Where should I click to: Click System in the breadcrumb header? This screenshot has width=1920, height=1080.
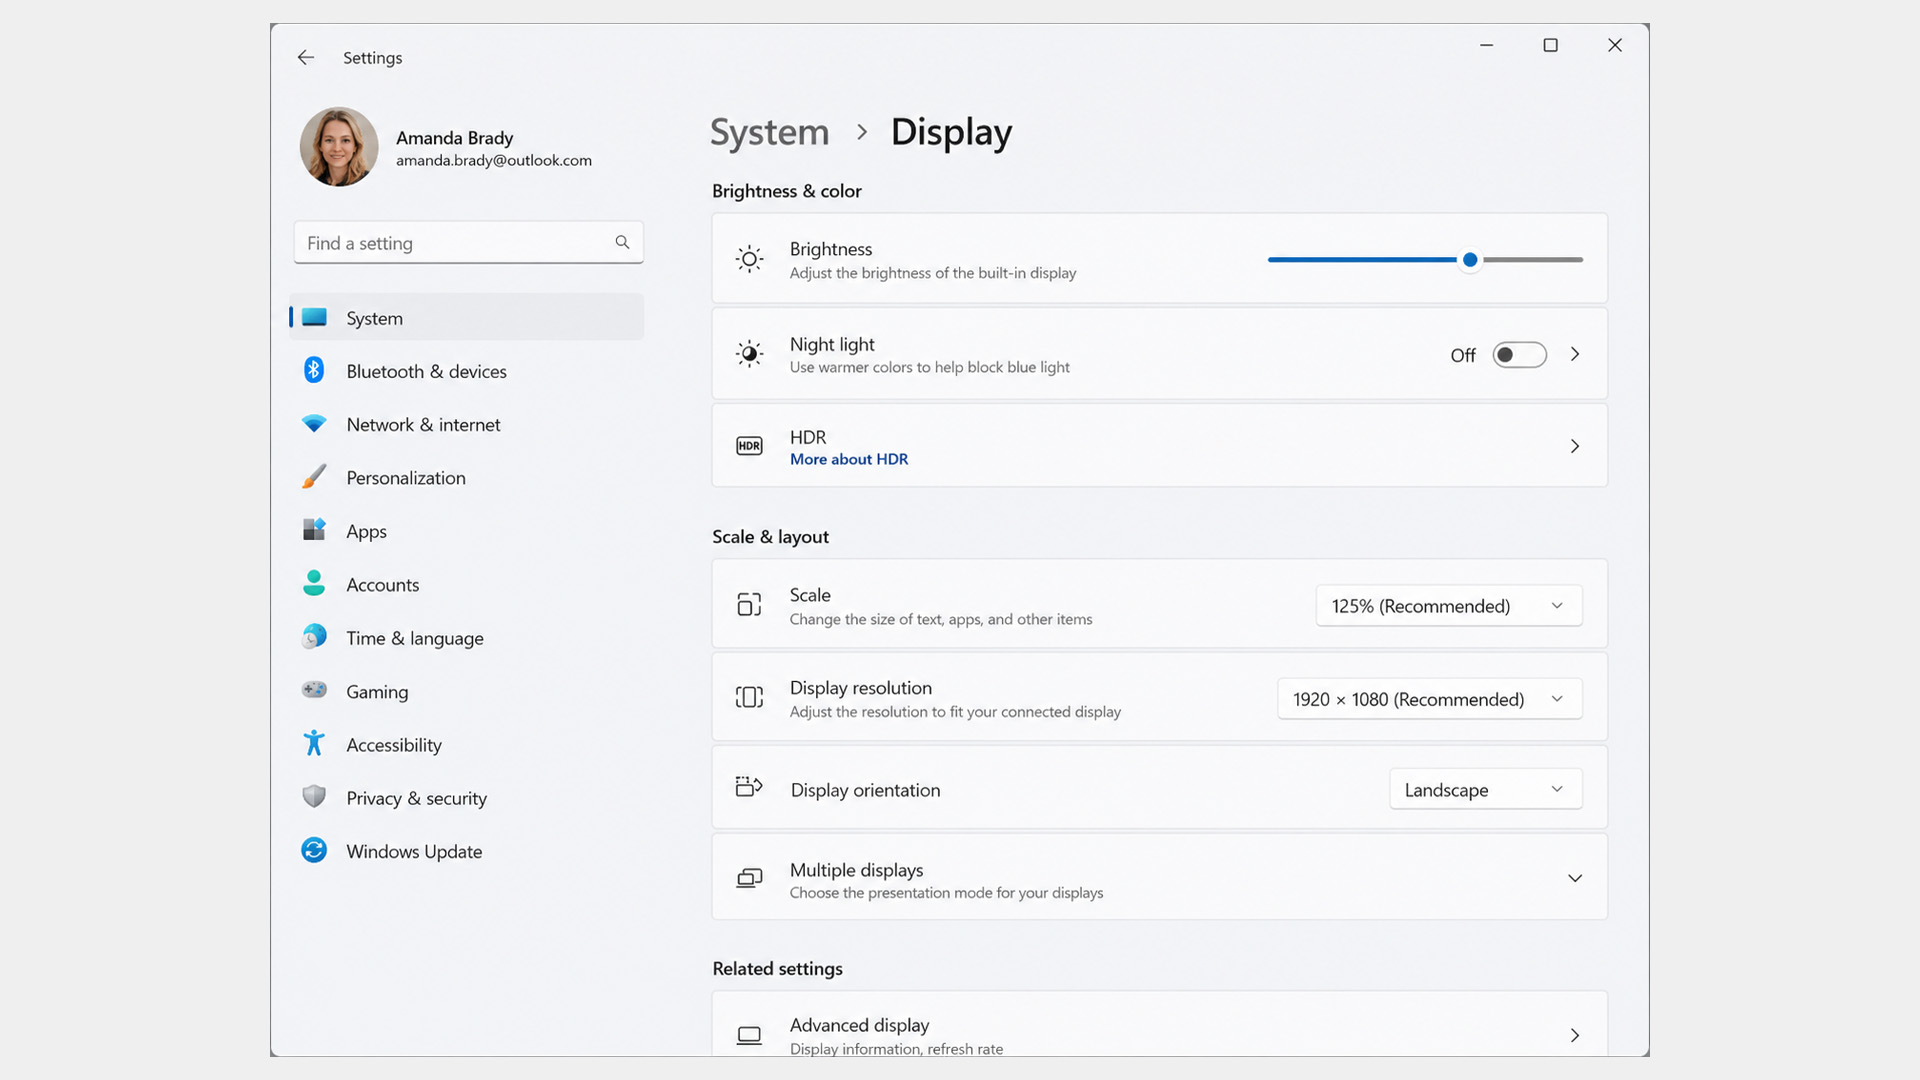point(770,132)
